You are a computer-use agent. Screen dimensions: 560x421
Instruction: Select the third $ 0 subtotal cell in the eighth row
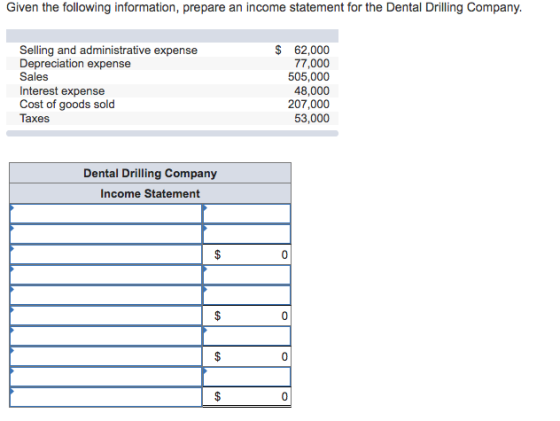(x=247, y=356)
